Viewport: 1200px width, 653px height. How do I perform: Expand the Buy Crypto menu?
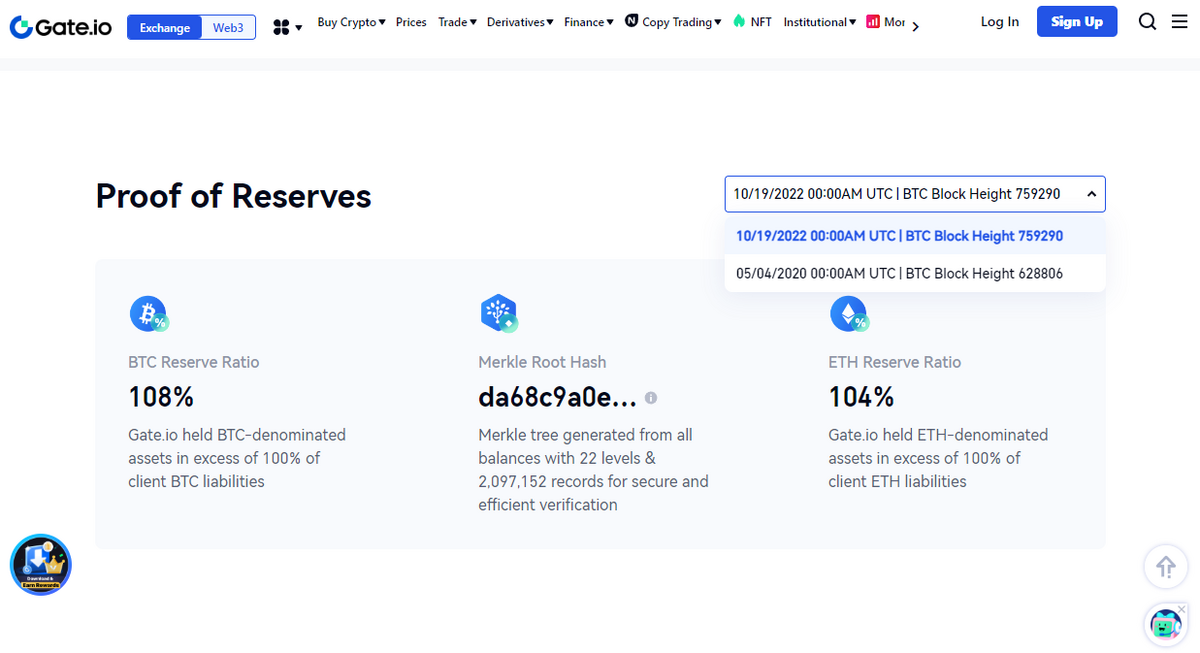click(351, 22)
